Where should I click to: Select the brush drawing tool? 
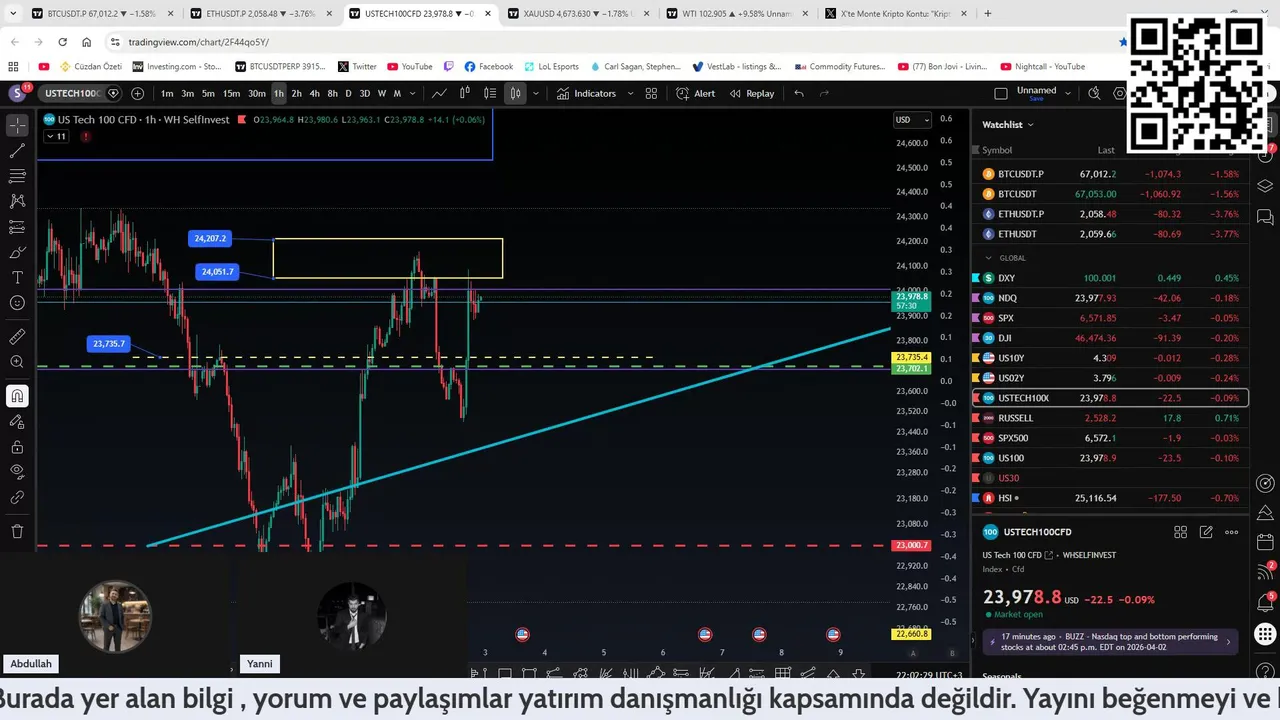coord(17,252)
